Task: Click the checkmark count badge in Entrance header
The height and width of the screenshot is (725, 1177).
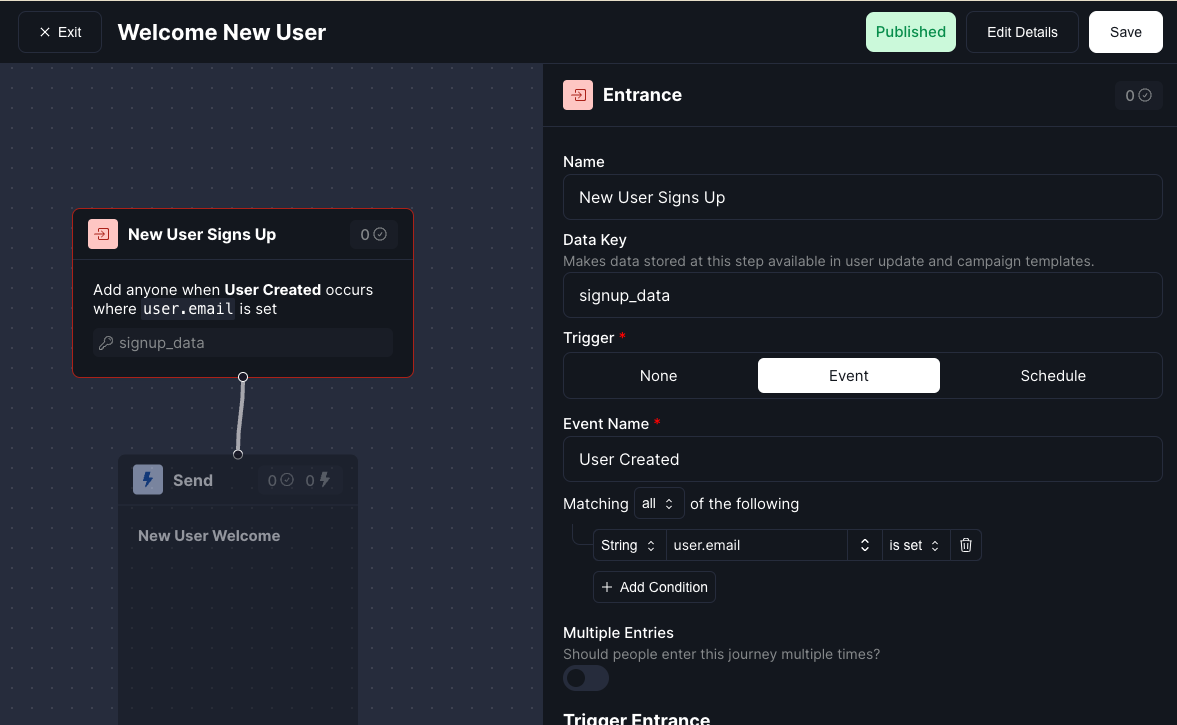Action: pyautogui.click(x=1138, y=95)
